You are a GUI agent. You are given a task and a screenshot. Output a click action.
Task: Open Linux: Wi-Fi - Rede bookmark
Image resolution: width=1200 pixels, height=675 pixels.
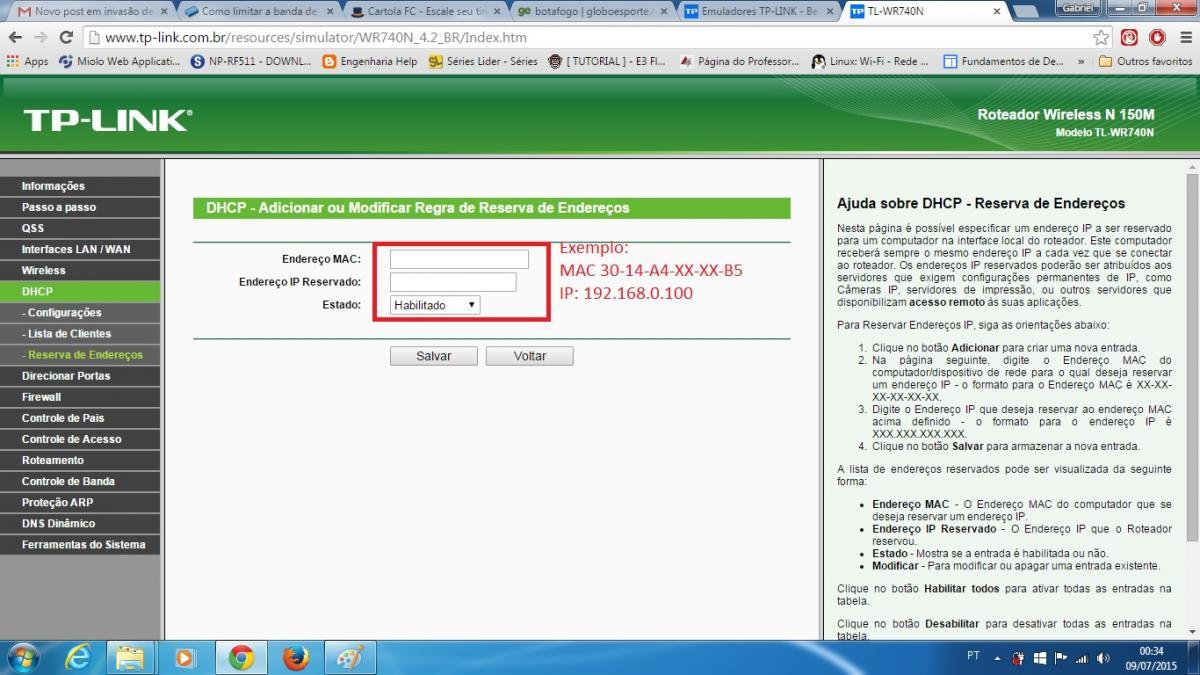871,61
